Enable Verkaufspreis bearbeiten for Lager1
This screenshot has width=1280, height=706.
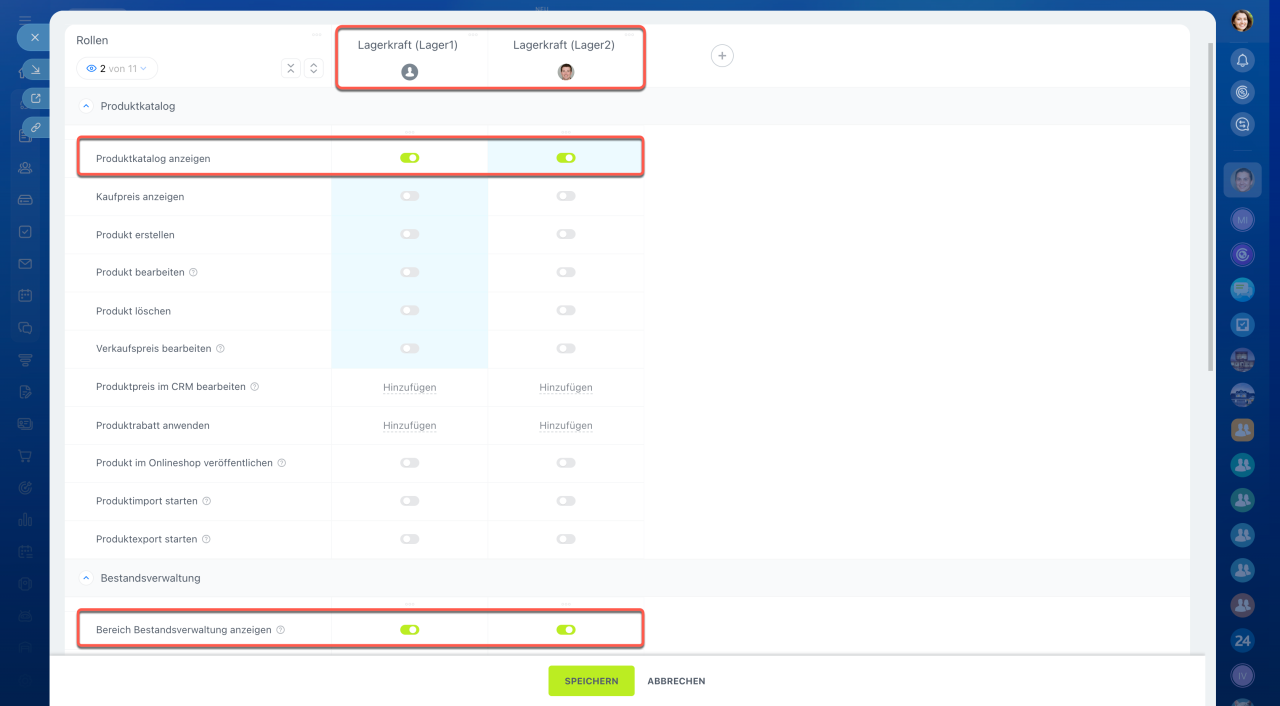pos(409,348)
